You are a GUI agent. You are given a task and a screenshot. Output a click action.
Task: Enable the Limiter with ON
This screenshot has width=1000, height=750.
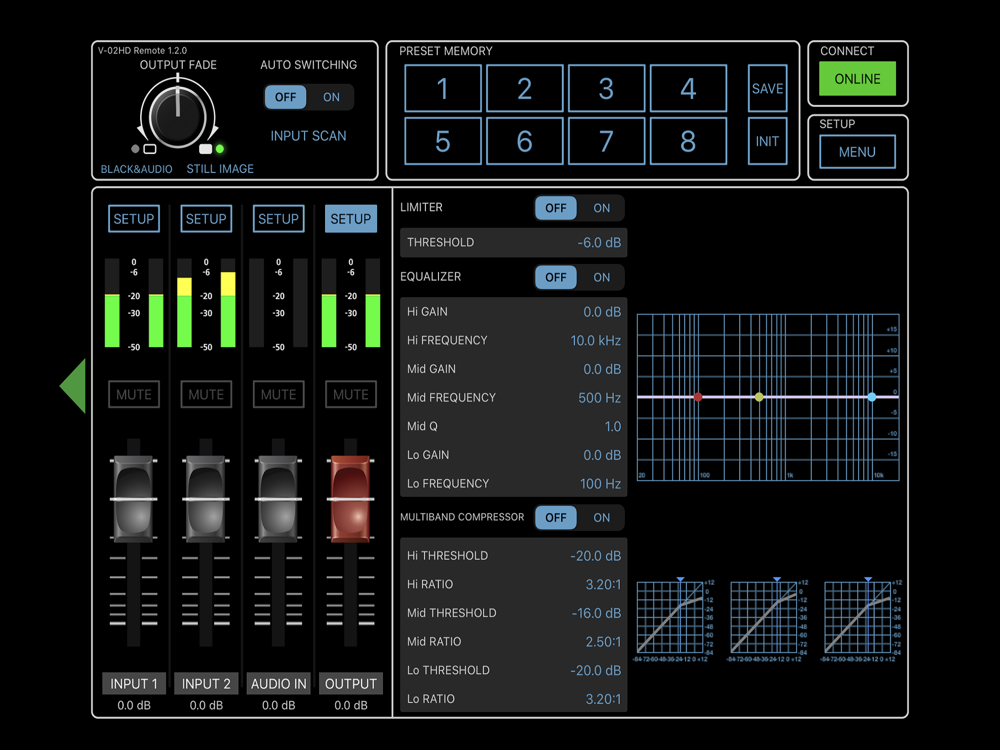[x=601, y=208]
